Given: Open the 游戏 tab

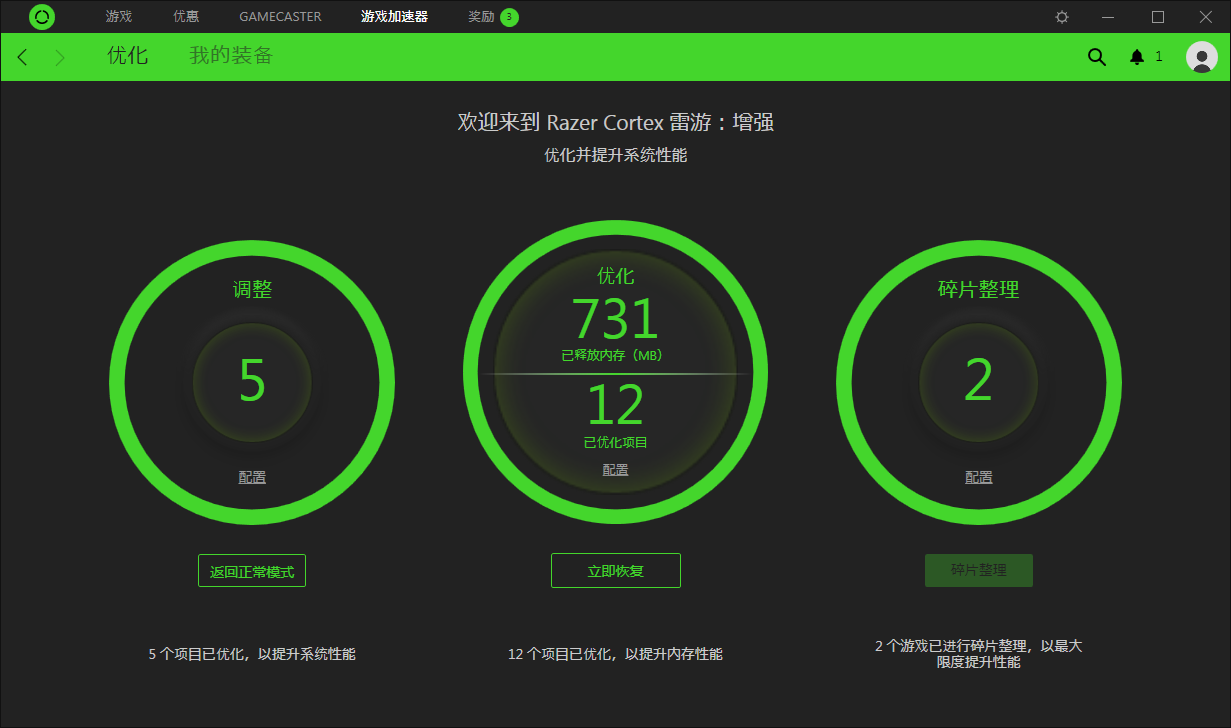Looking at the screenshot, I should point(119,17).
